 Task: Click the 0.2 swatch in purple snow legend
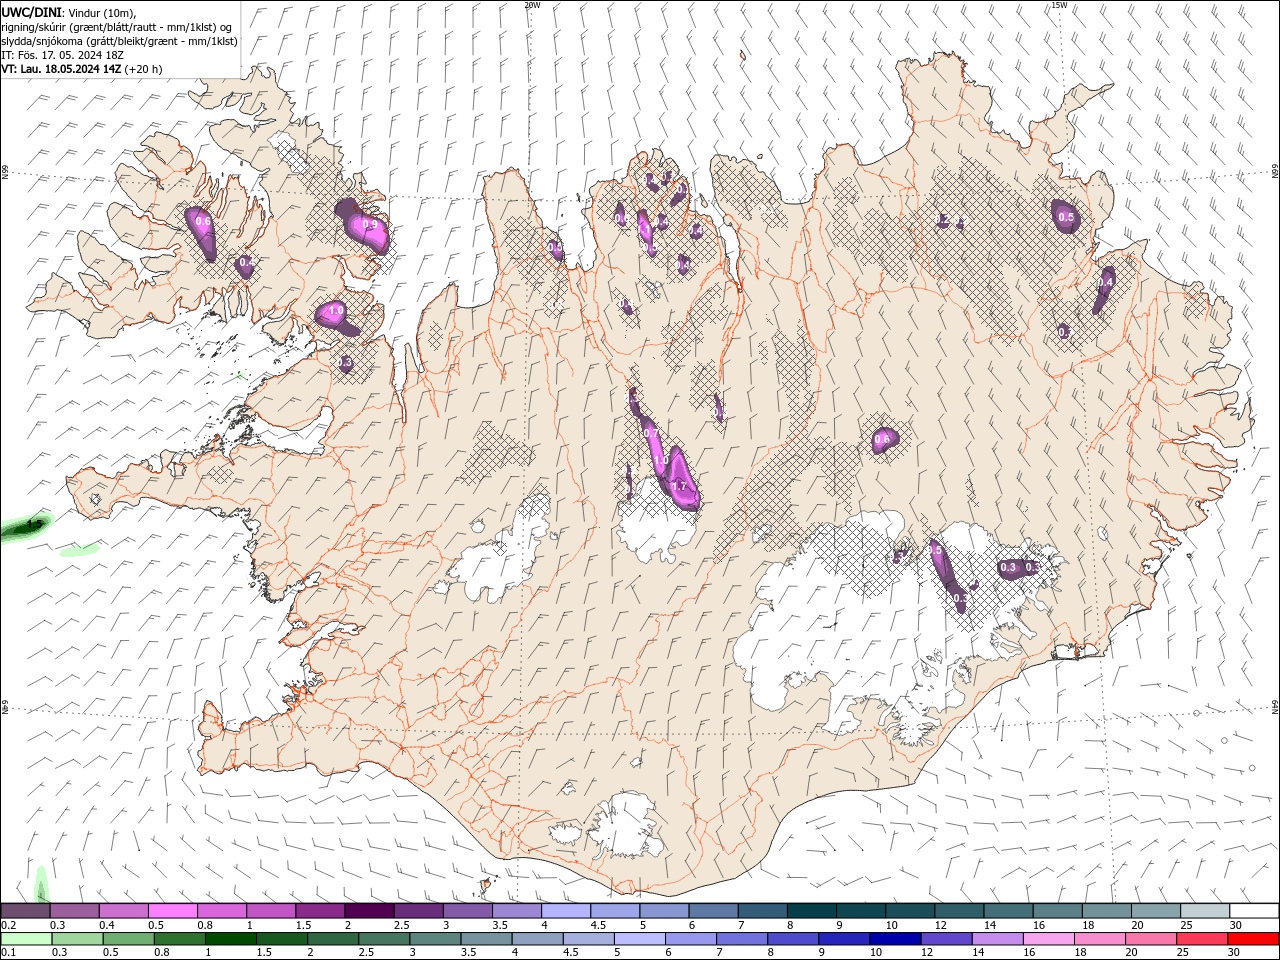pyautogui.click(x=25, y=911)
